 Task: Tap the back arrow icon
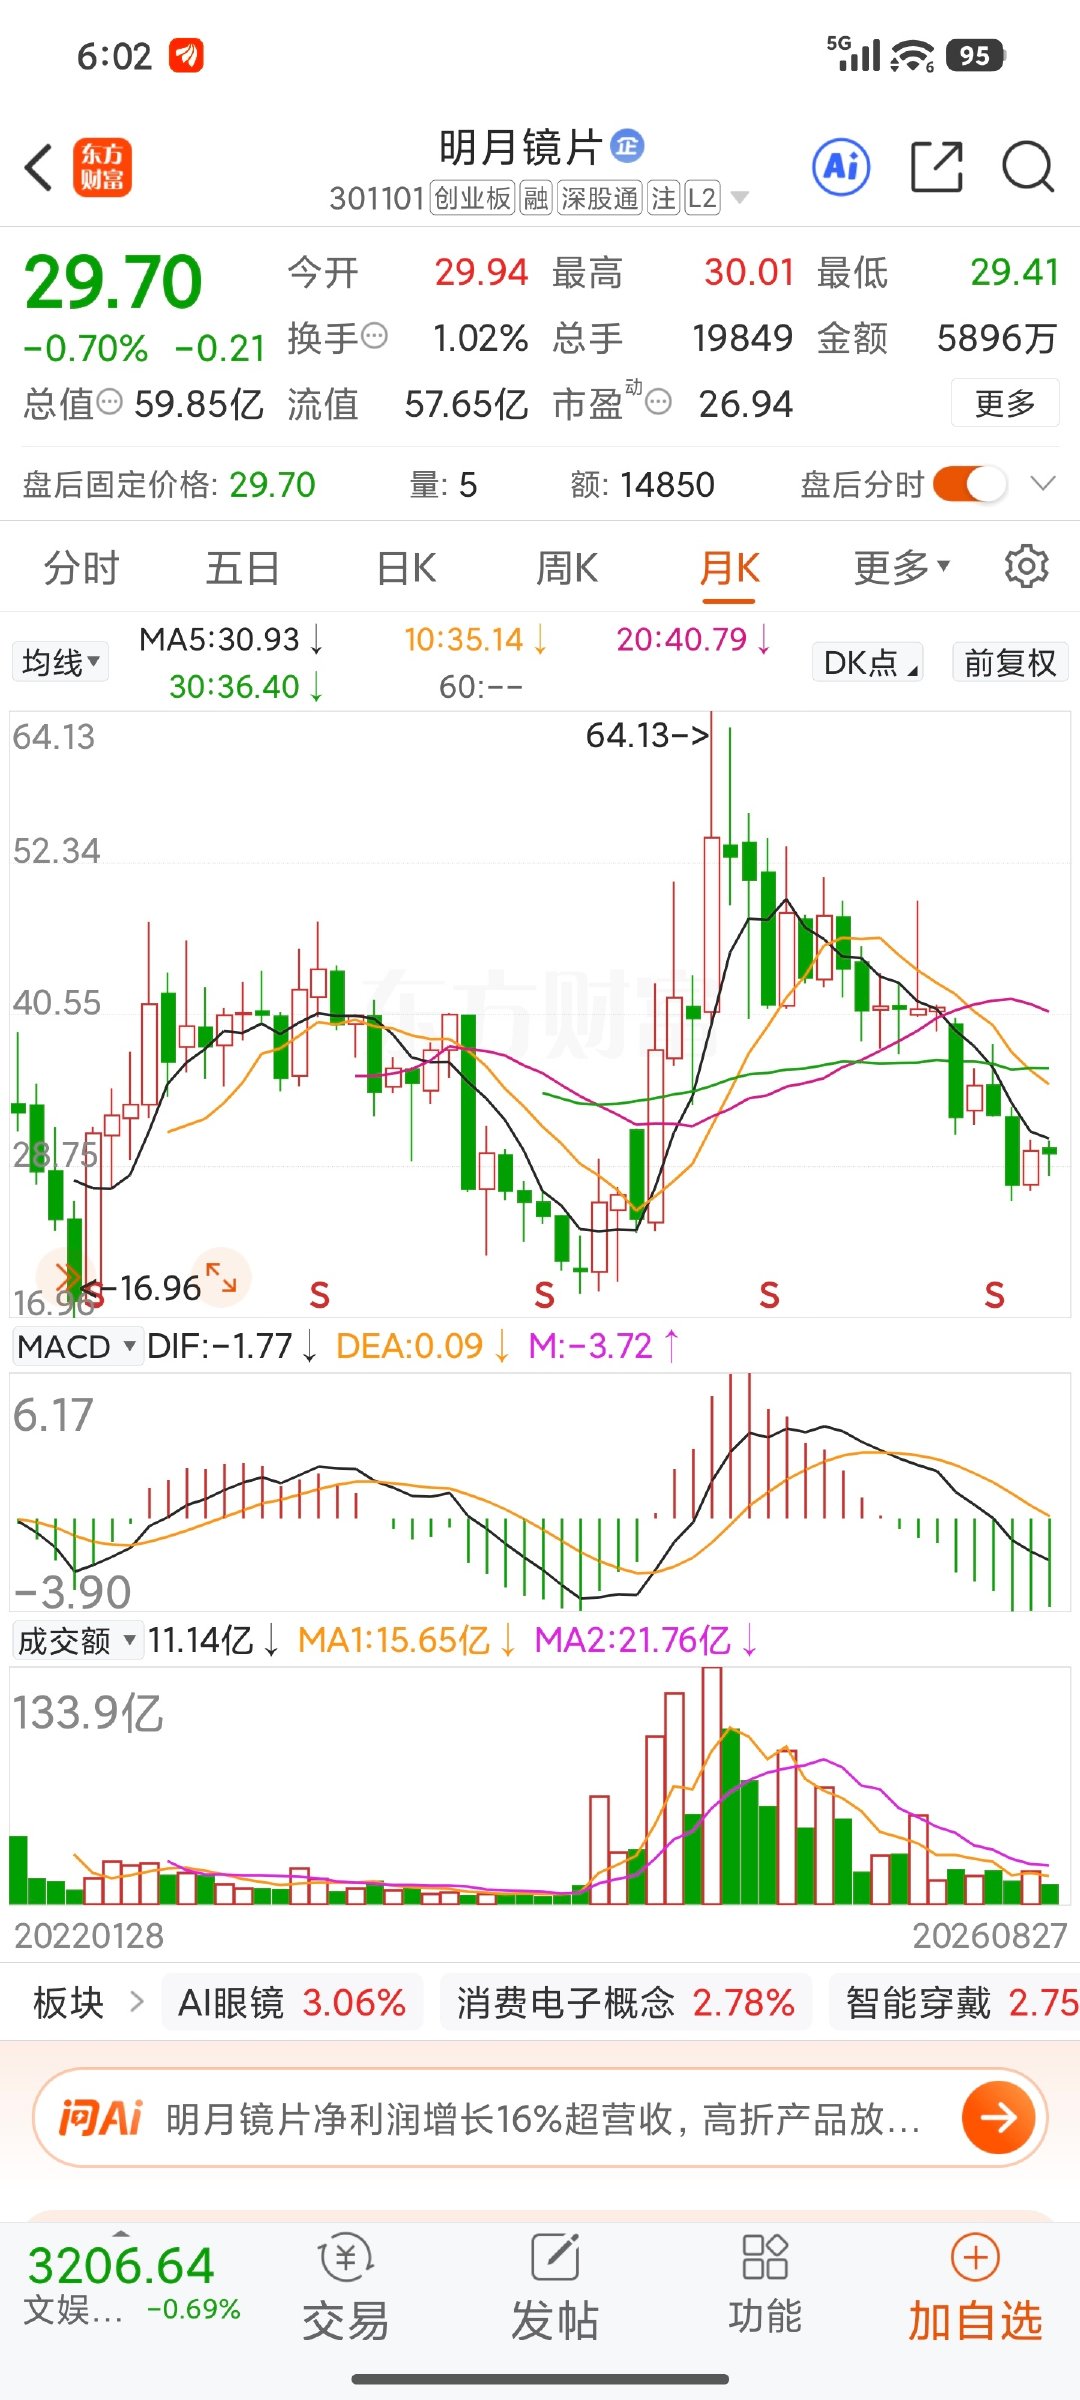click(x=39, y=167)
